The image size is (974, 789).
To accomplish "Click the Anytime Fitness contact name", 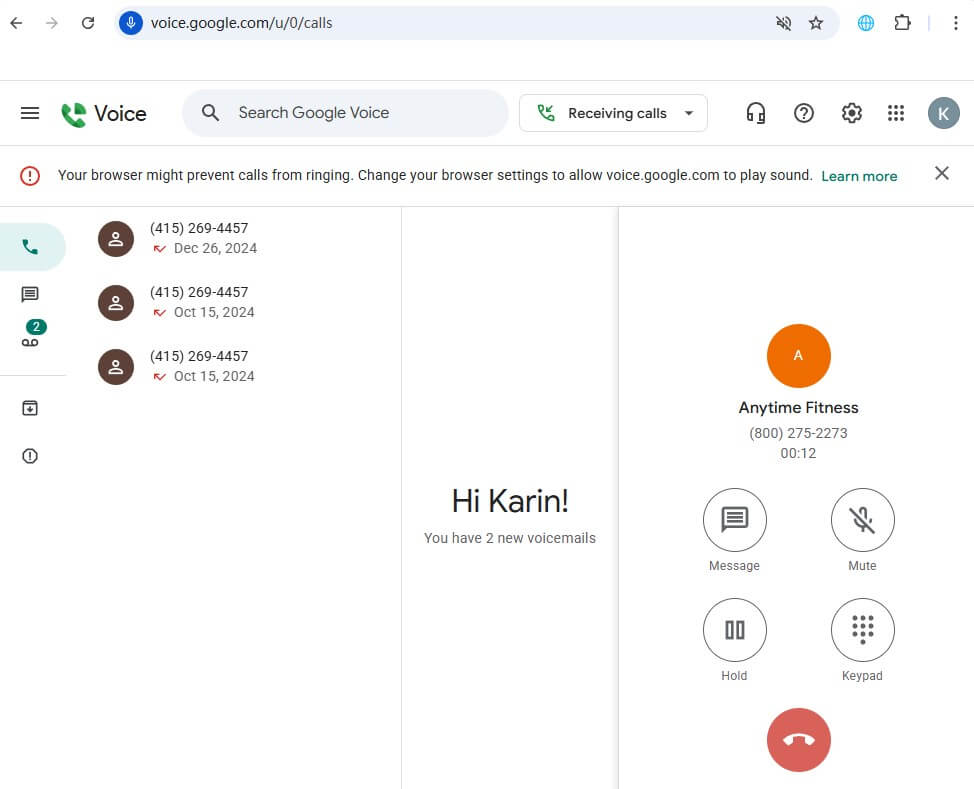I will 798,408.
